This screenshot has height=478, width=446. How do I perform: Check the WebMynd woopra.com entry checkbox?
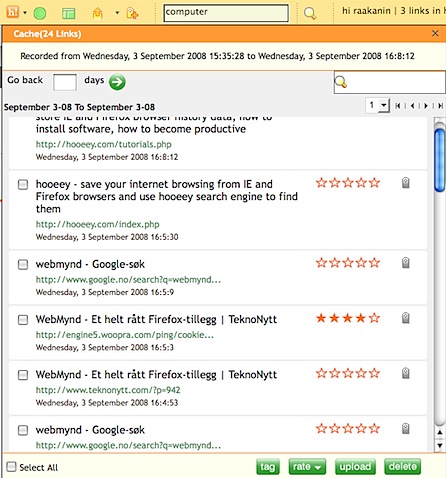pyautogui.click(x=23, y=320)
